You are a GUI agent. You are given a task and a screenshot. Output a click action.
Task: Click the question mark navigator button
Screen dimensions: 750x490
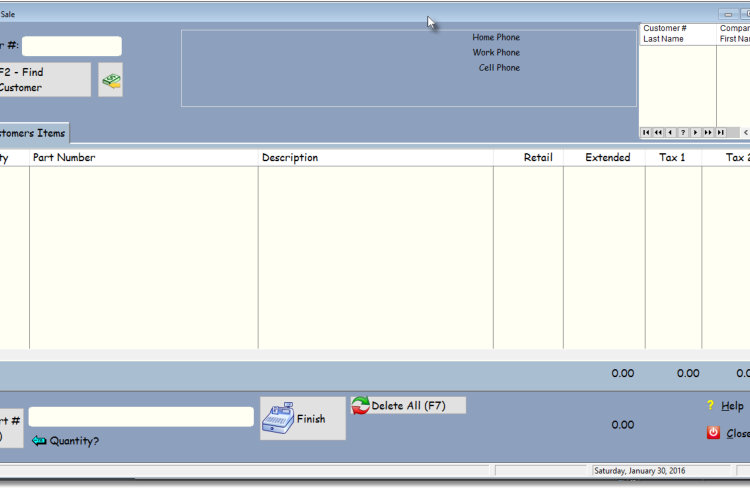[x=683, y=132]
